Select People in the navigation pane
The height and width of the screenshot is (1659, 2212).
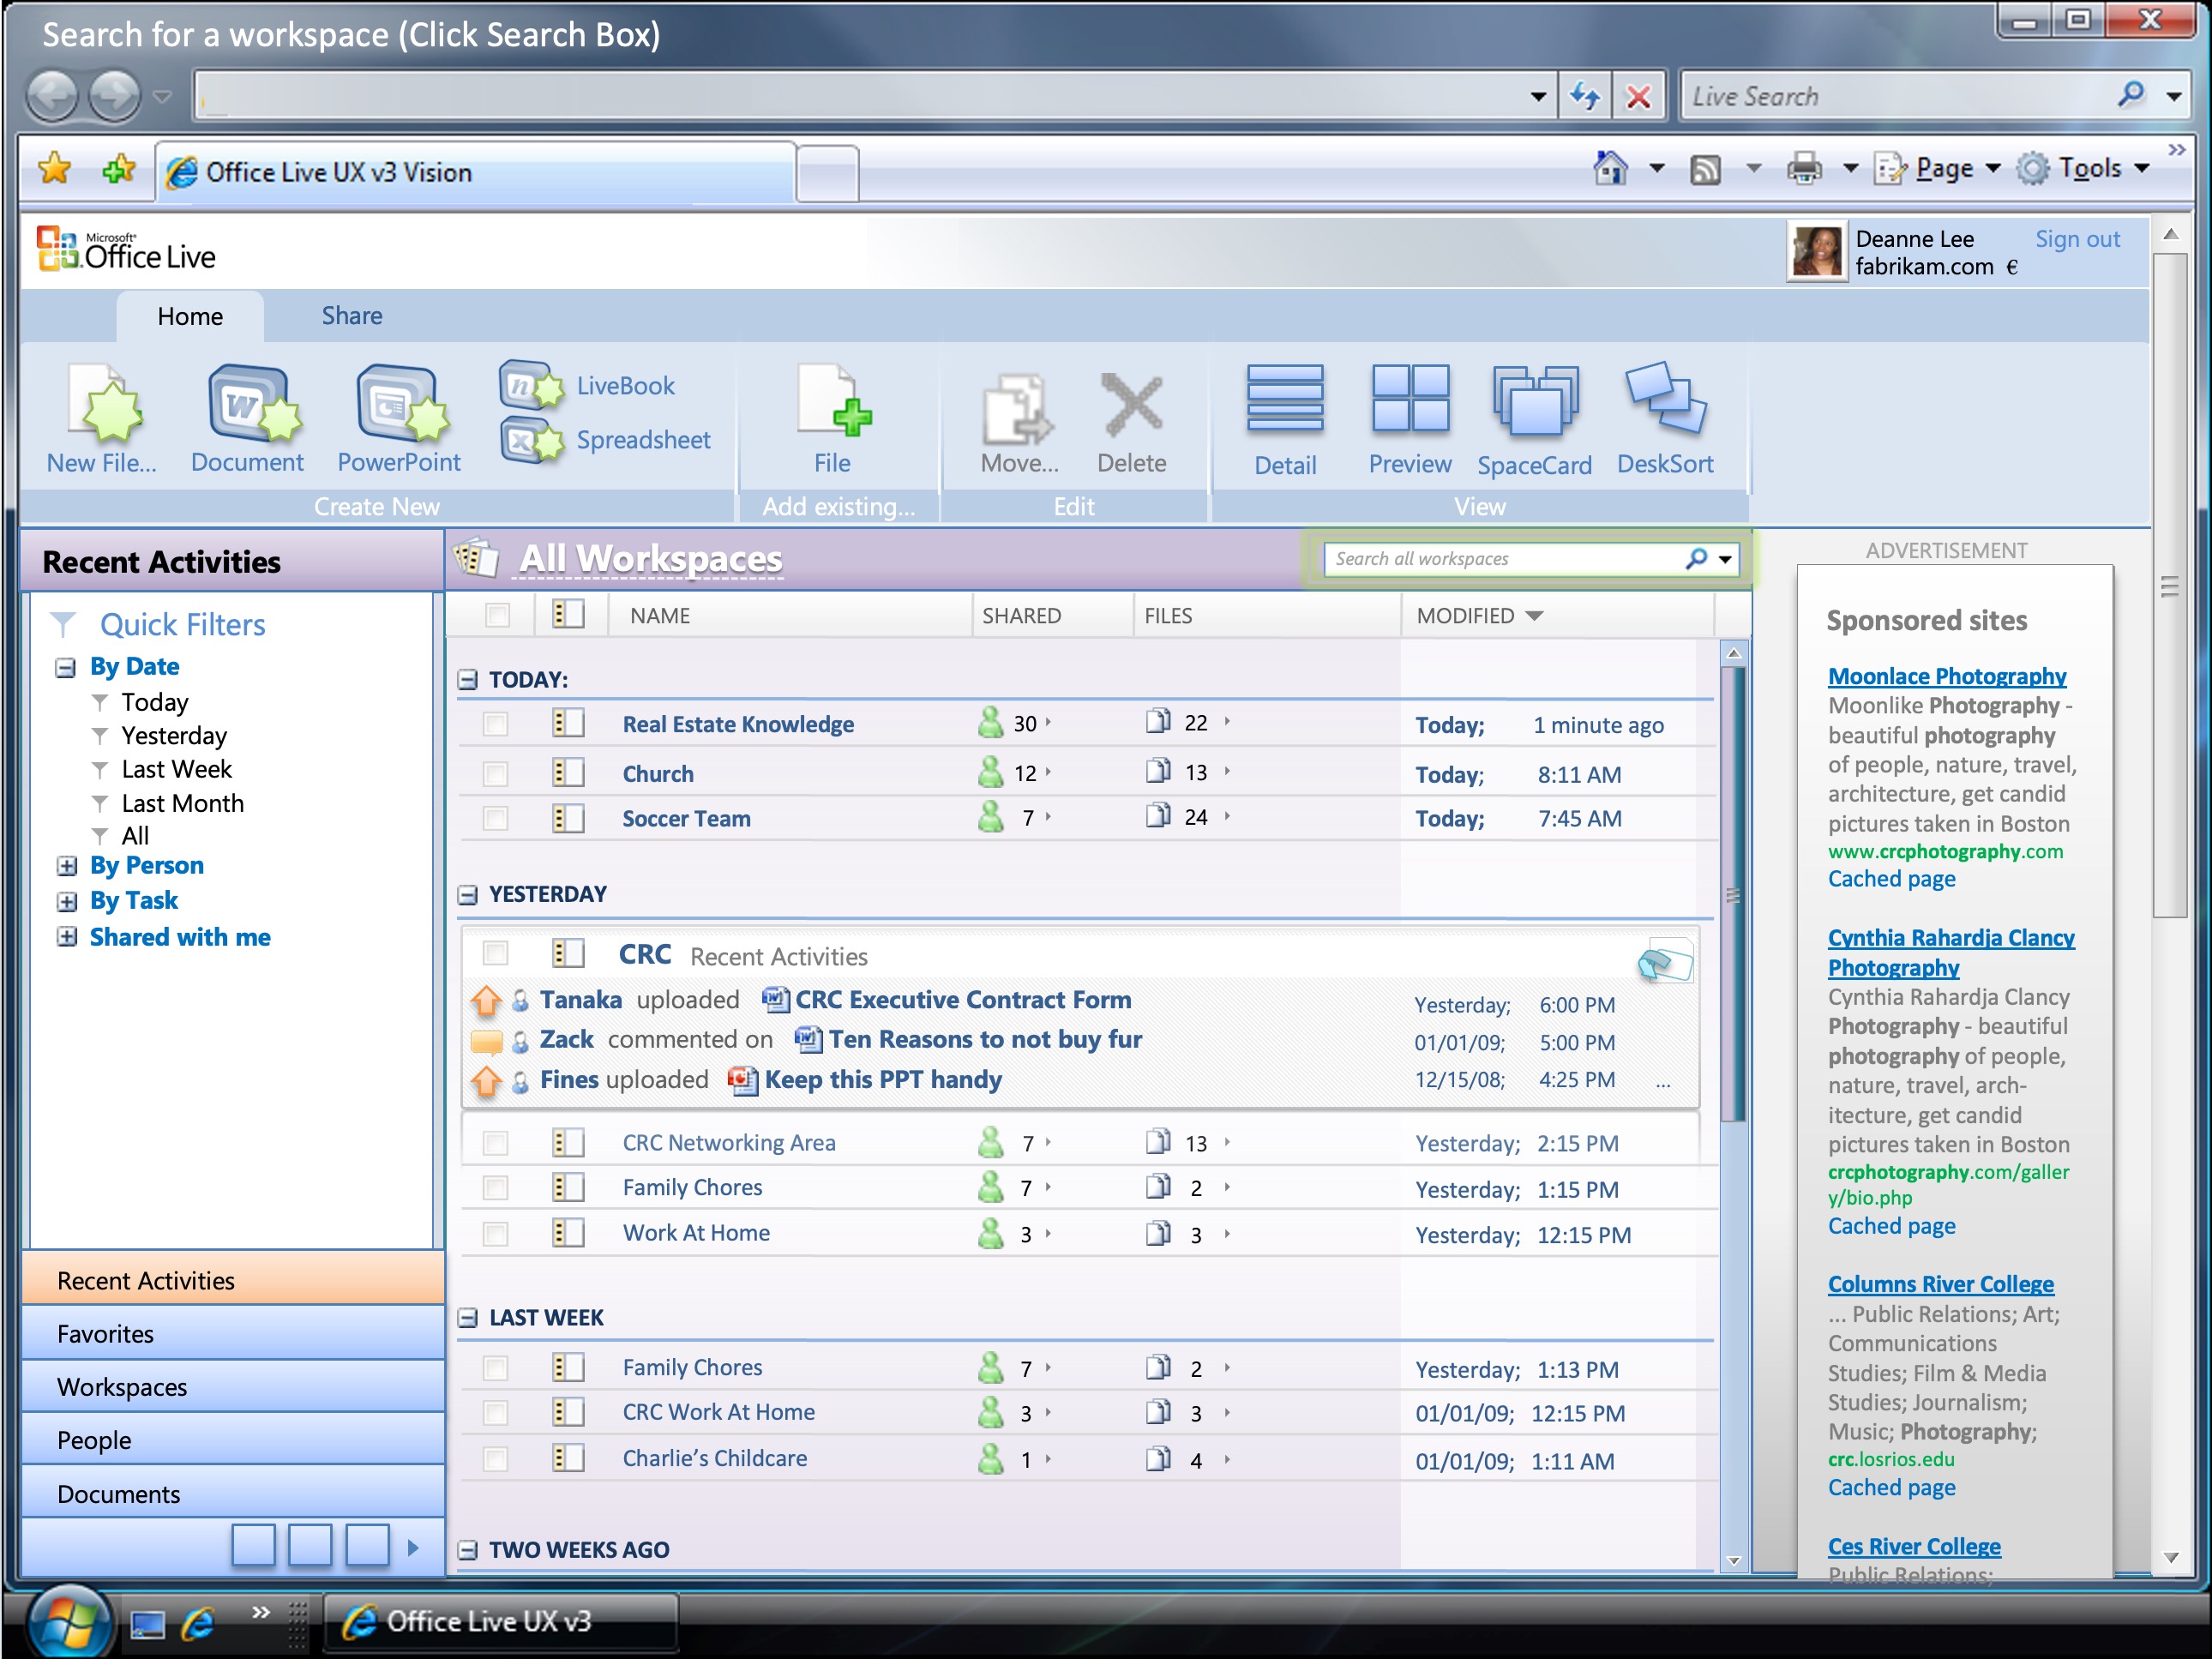click(x=232, y=1440)
